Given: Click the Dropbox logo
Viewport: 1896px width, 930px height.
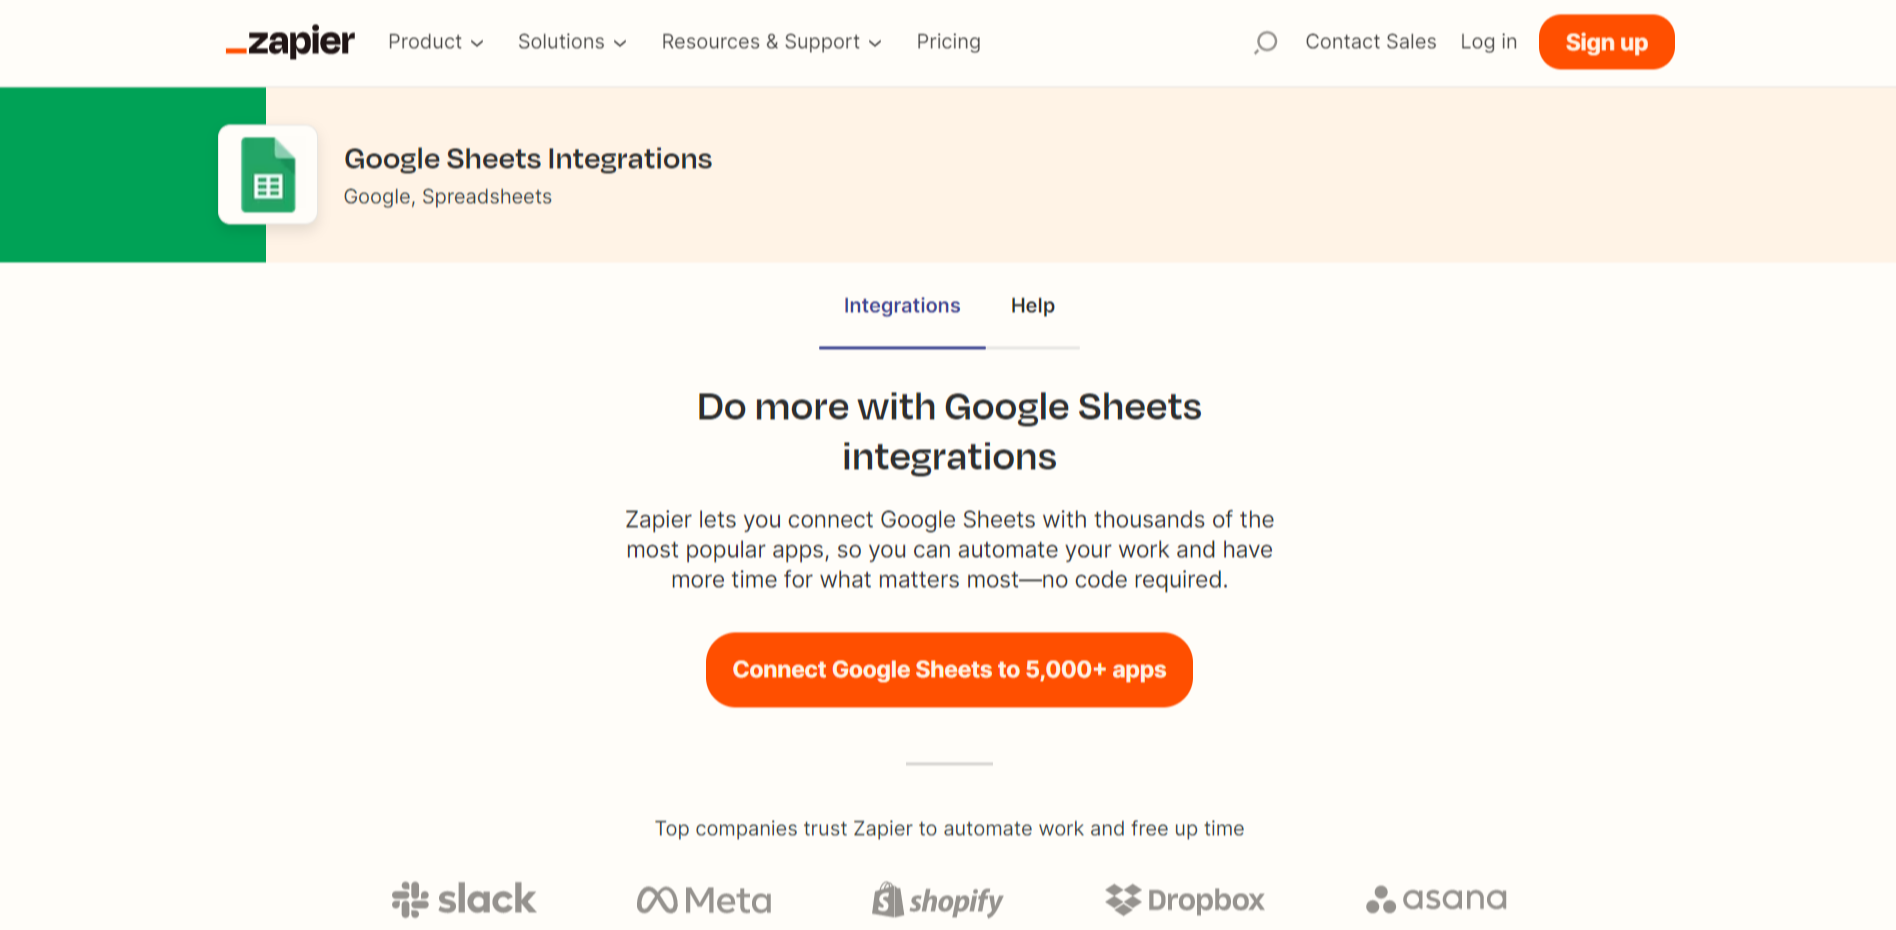Looking at the screenshot, I should tap(1184, 898).
